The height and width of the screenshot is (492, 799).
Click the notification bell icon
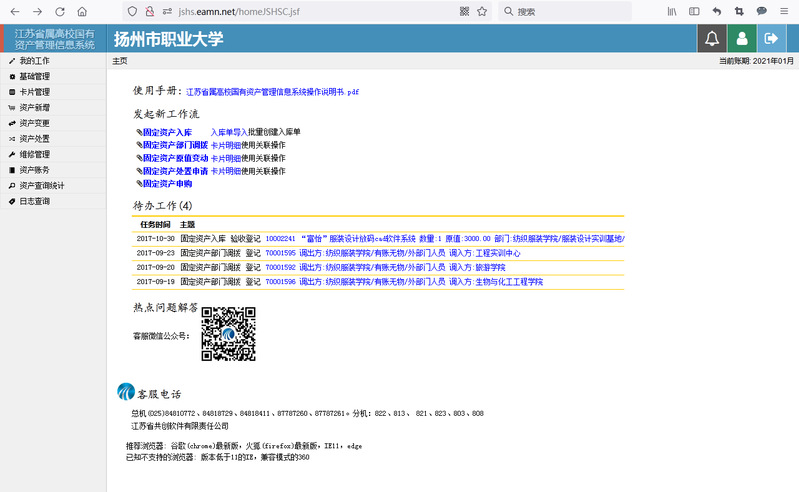pos(712,39)
